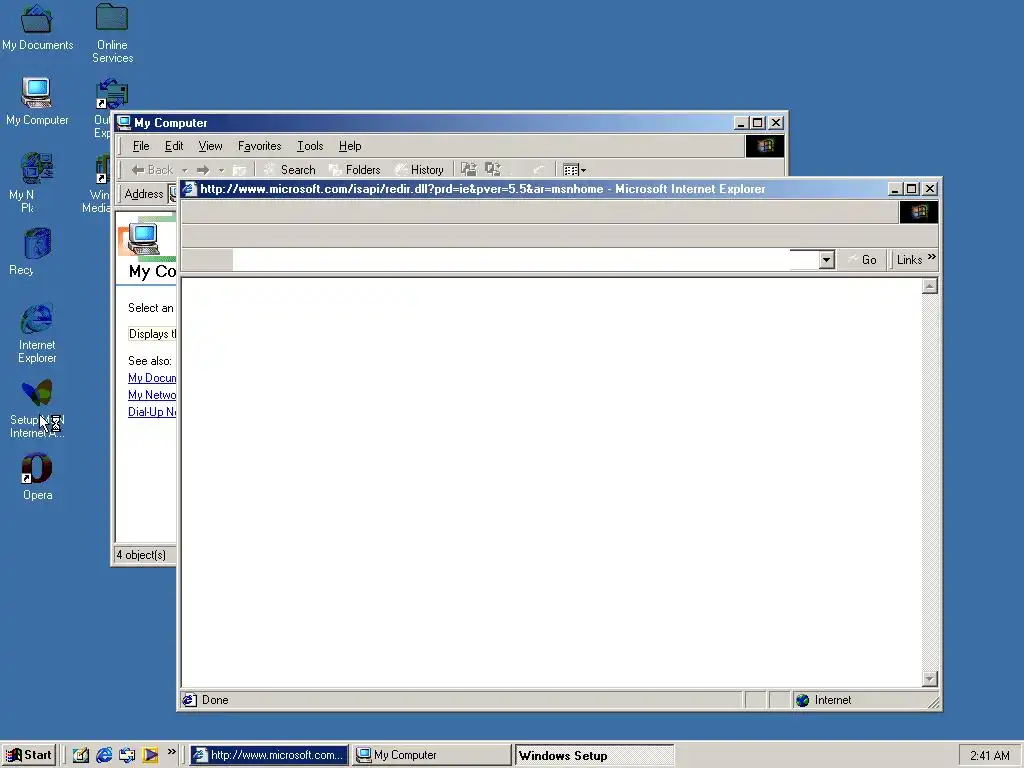Open Favorites menu in My Computer
Viewport: 1024px width, 768px height.
click(259, 146)
